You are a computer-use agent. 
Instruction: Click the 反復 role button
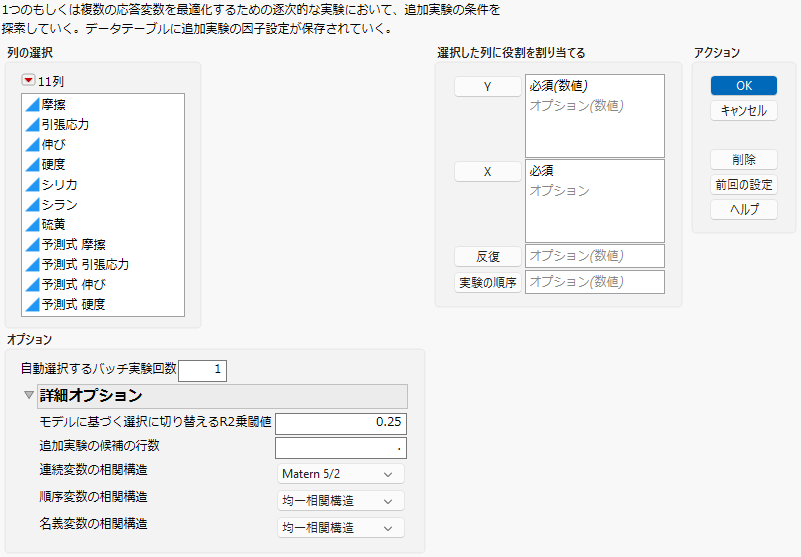(488, 257)
